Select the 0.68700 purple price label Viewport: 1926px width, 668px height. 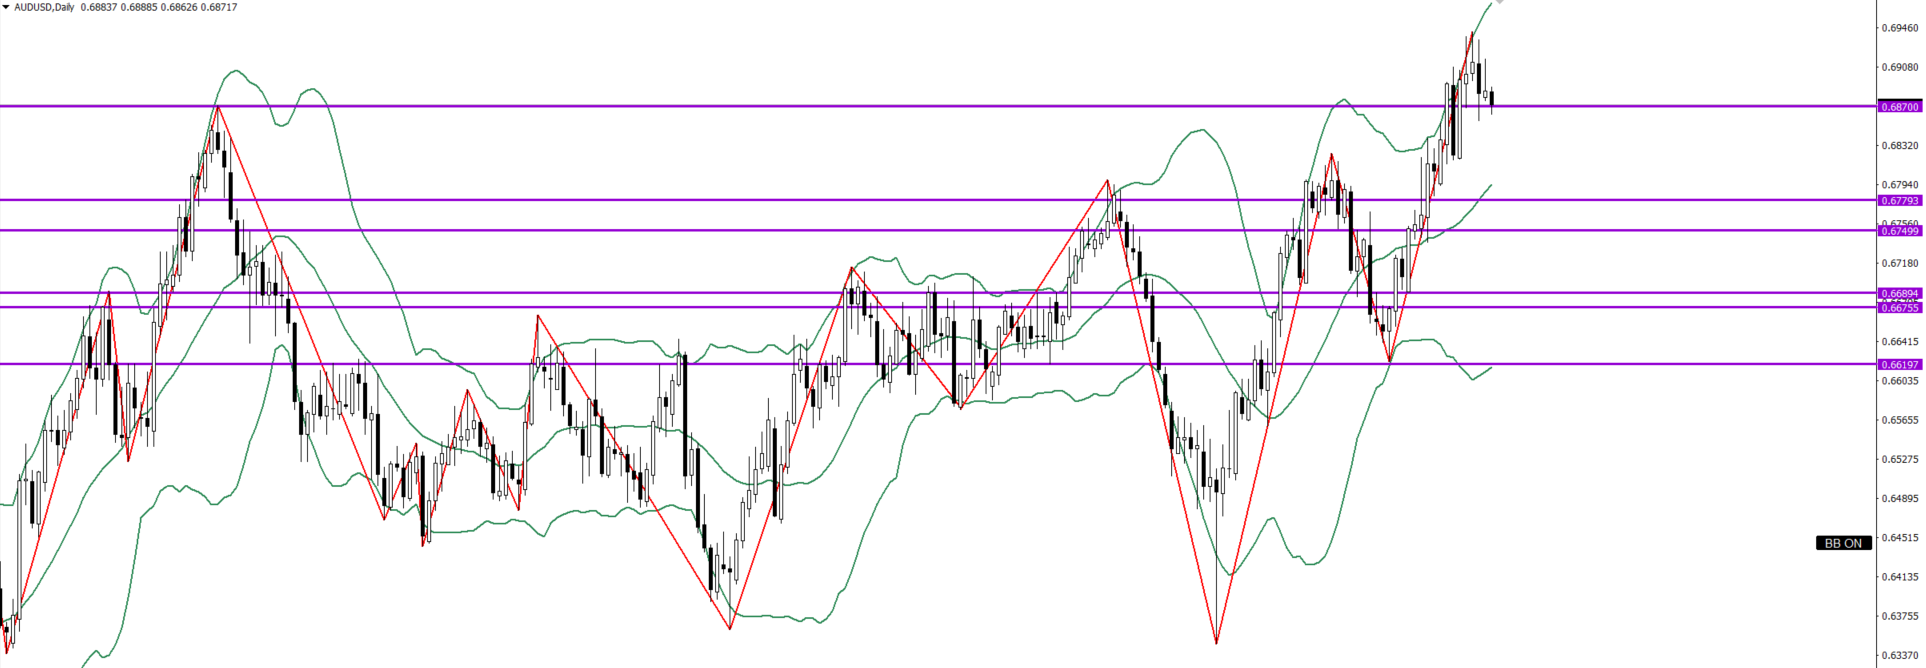1899,106
